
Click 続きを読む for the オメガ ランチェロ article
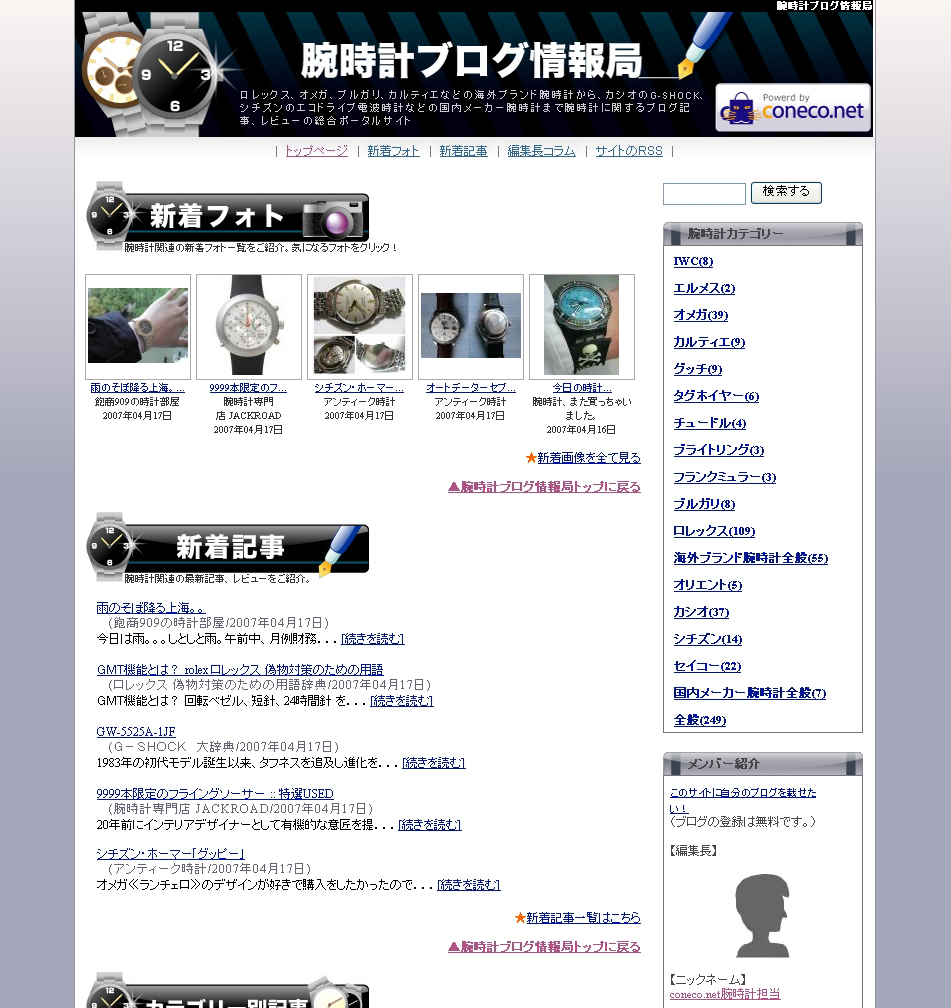469,885
